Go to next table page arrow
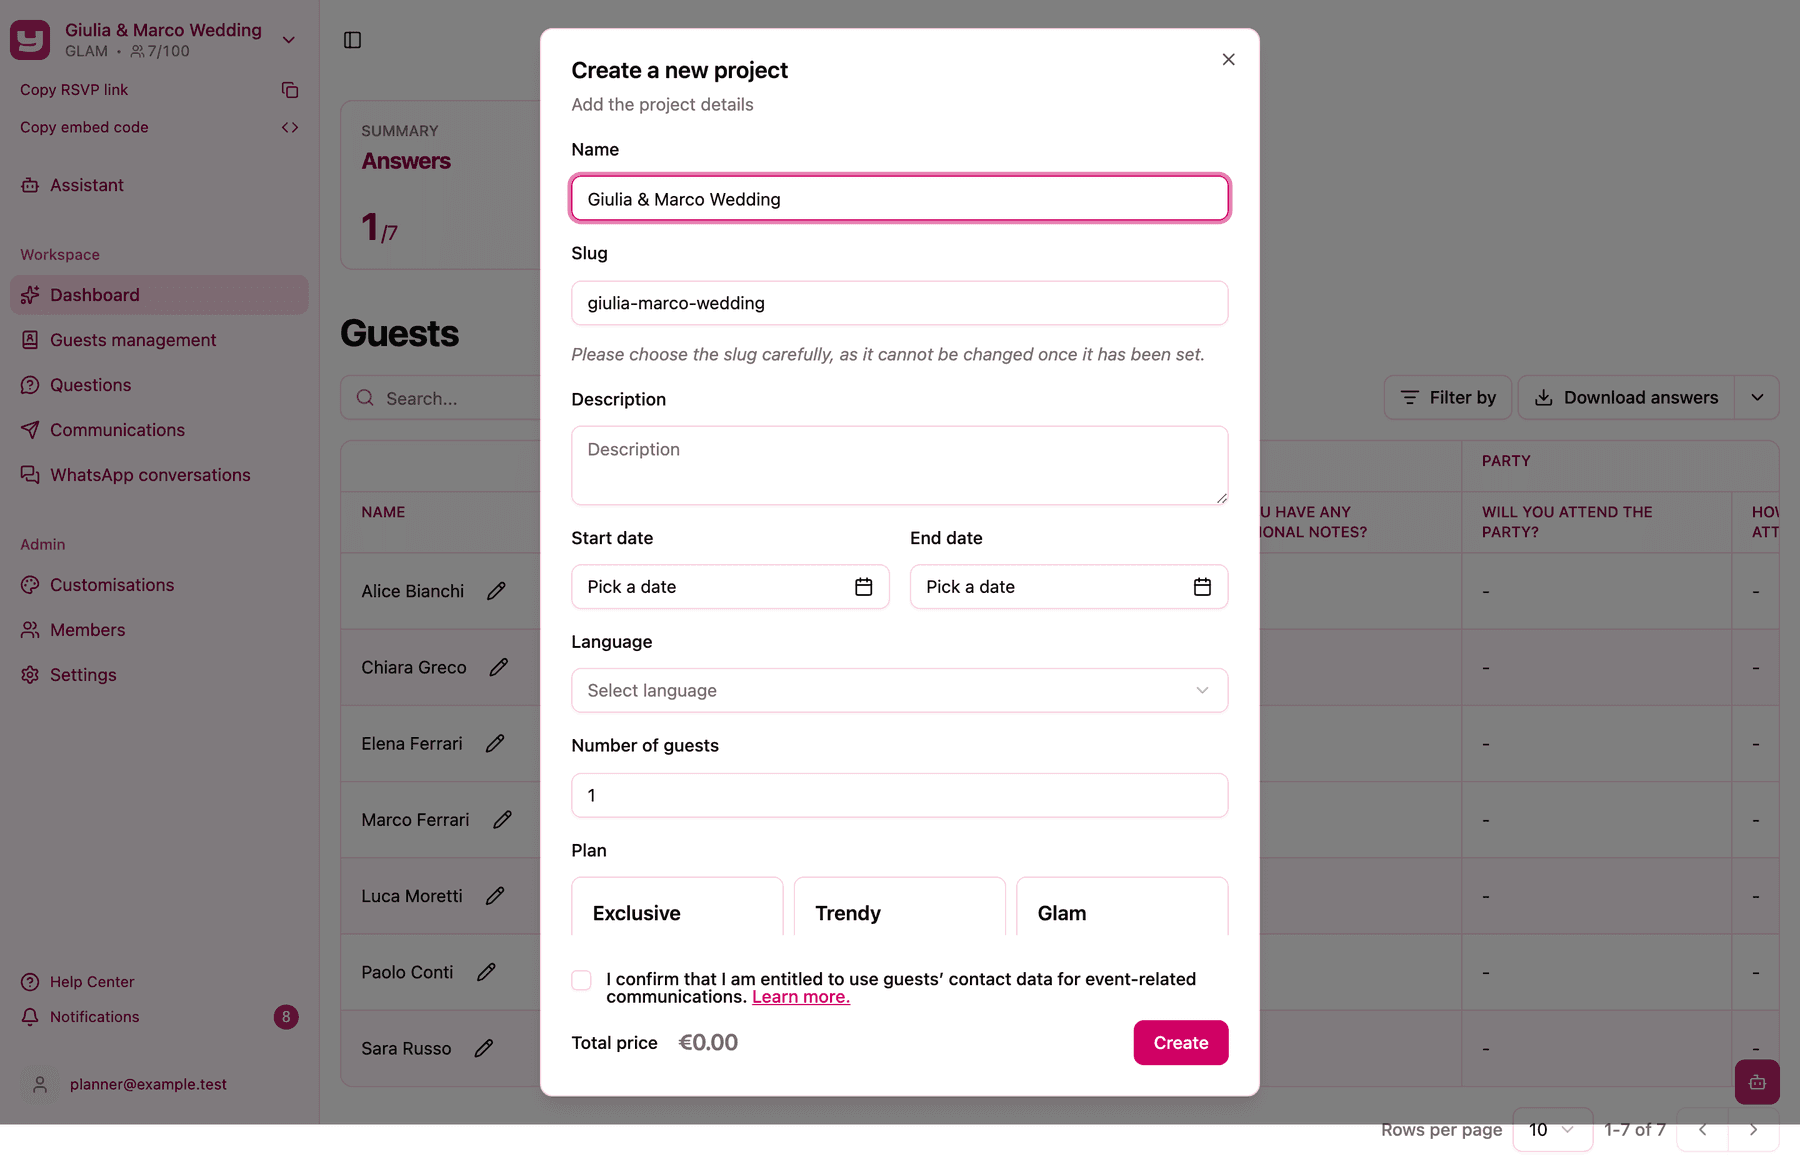Image resolution: width=1800 pixels, height=1172 pixels. point(1753,1130)
